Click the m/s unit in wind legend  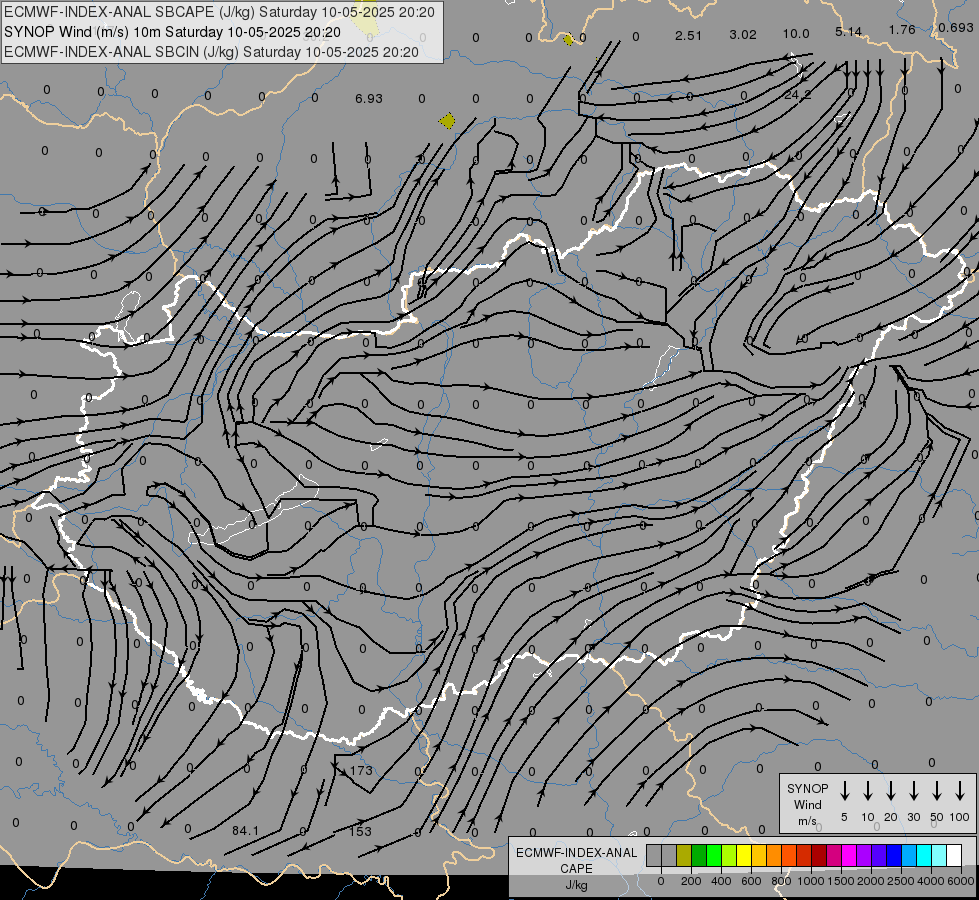(807, 821)
